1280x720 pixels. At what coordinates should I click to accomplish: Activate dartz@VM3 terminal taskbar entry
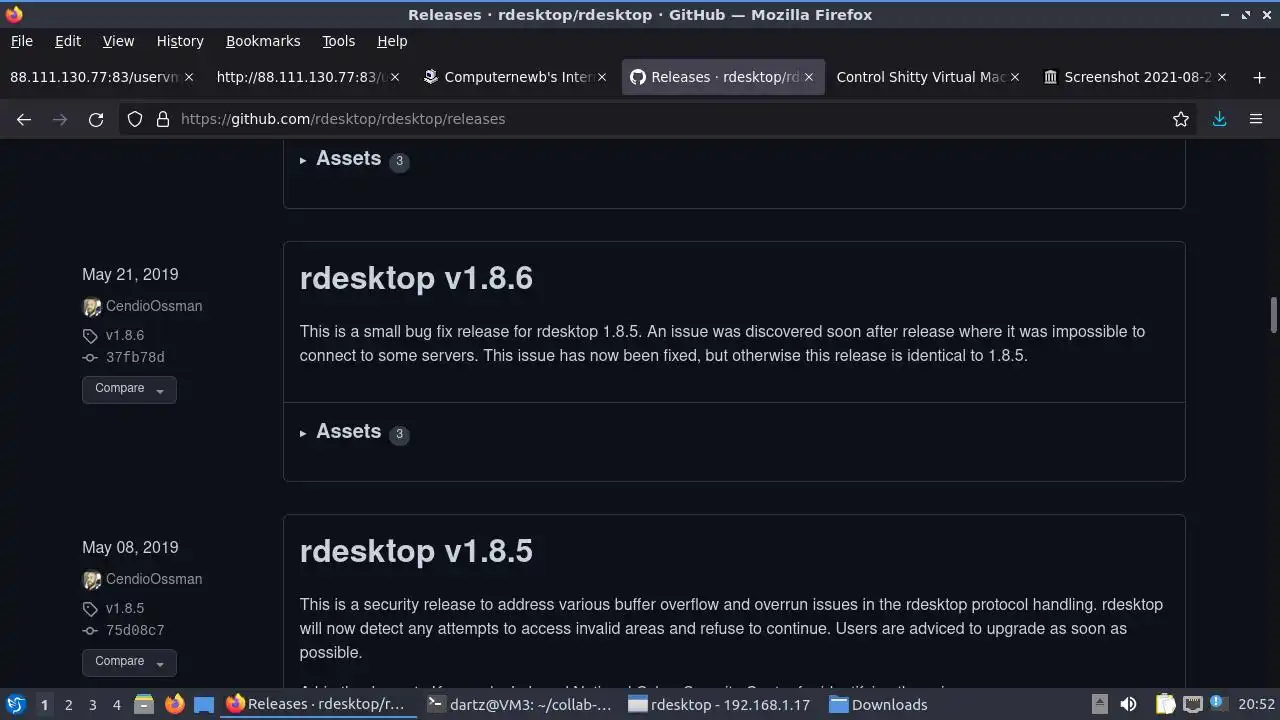tap(519, 704)
